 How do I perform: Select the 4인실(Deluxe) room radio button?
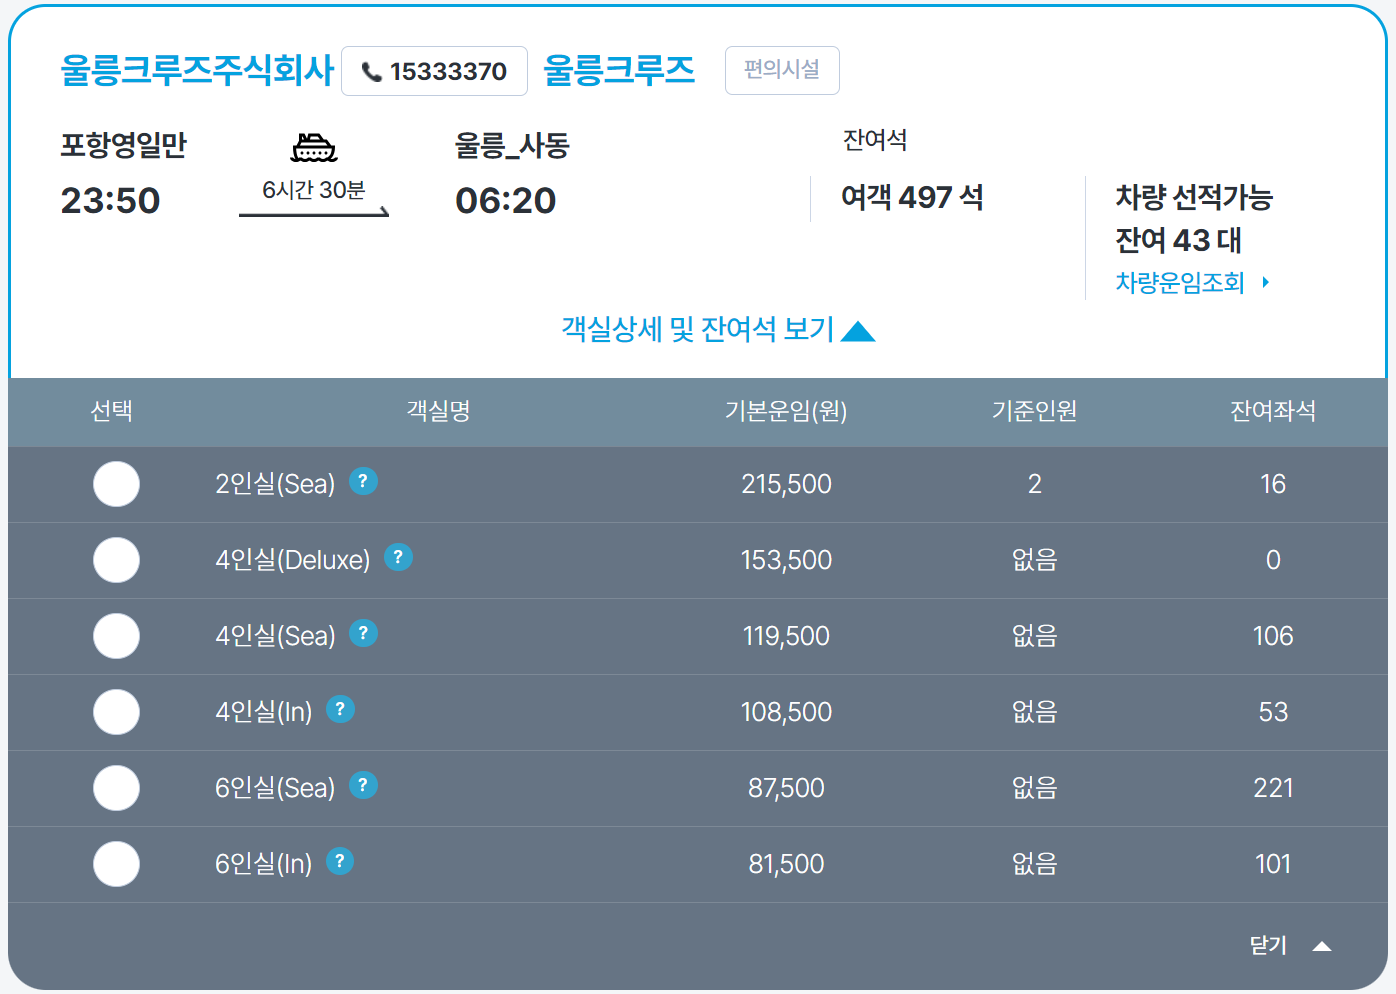pyautogui.click(x=116, y=560)
